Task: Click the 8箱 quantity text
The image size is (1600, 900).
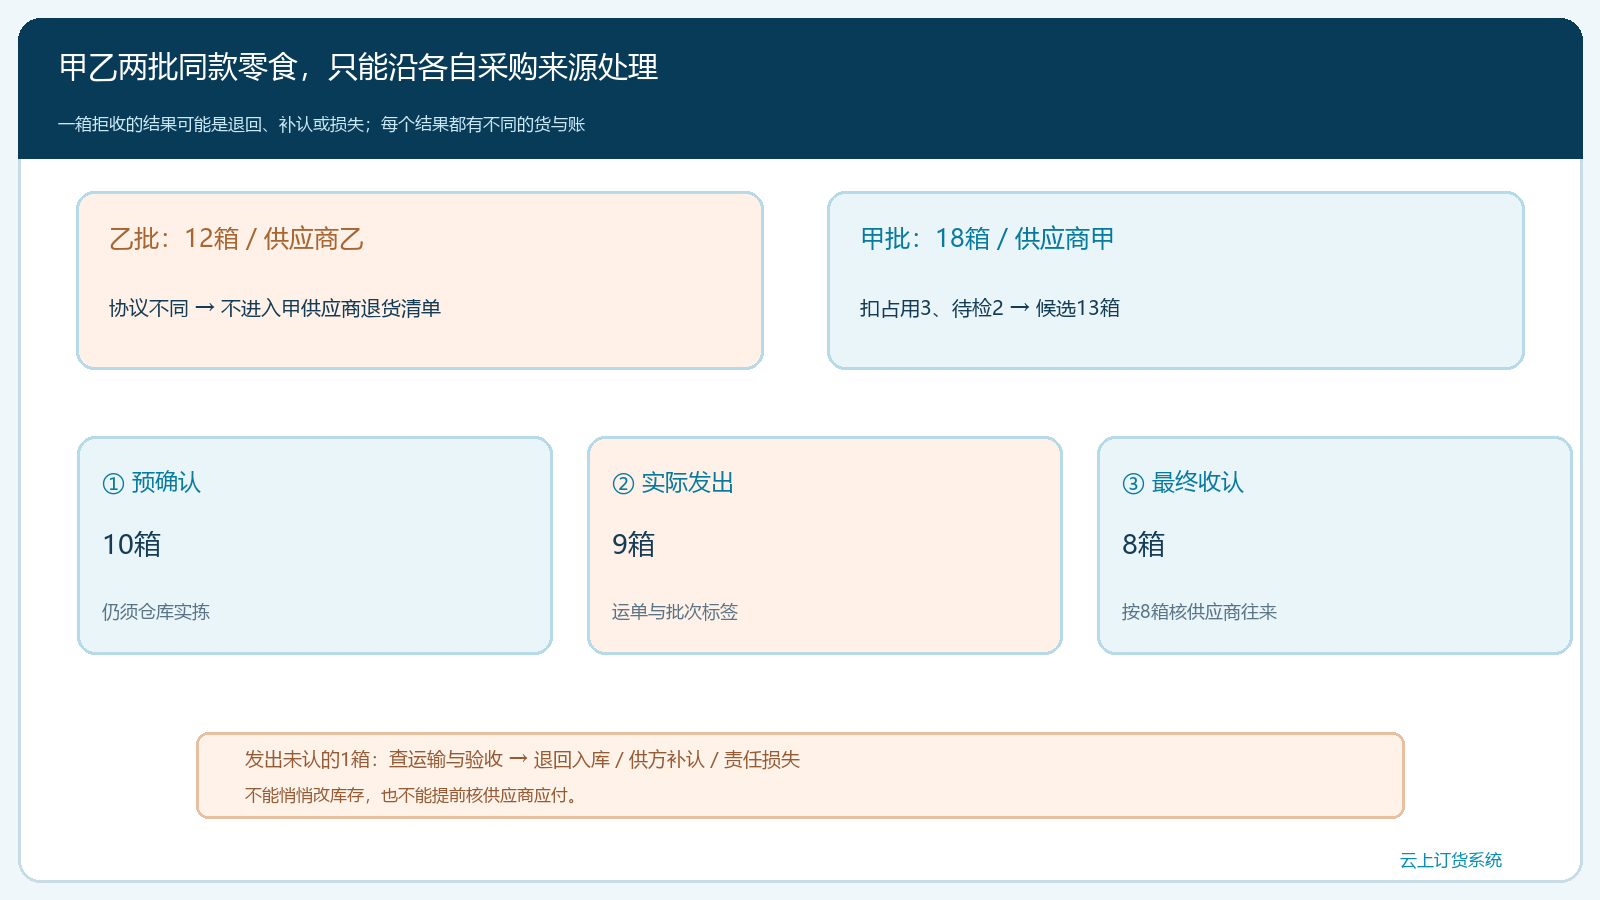Action: 1144,544
